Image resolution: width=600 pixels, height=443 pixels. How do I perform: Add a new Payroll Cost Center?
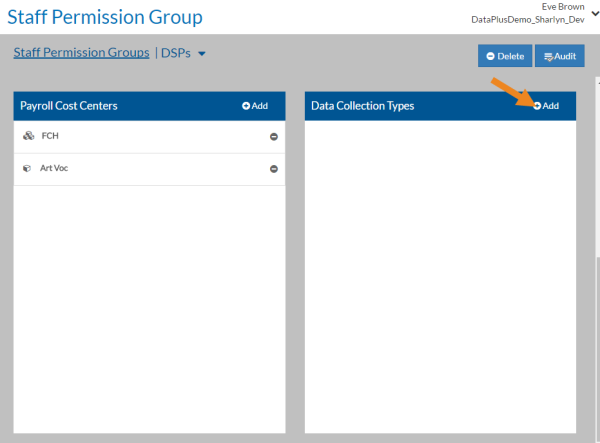pos(255,106)
